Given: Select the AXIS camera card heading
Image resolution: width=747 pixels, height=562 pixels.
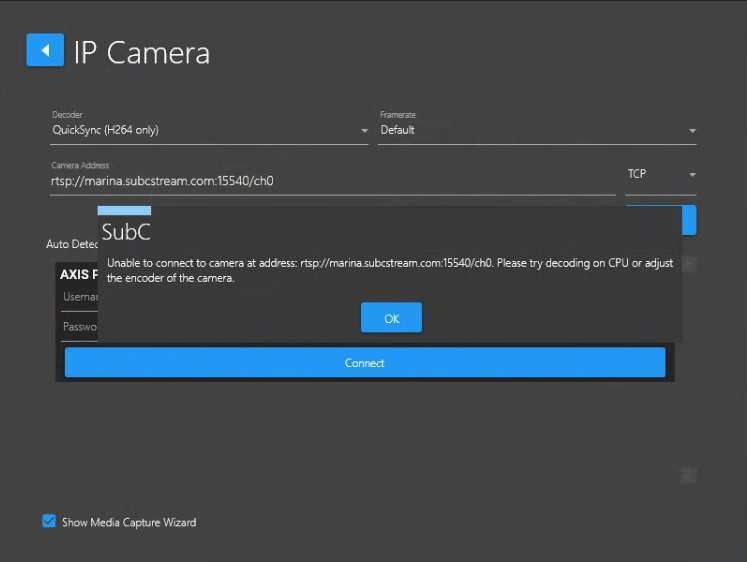Looking at the screenshot, I should [77, 274].
